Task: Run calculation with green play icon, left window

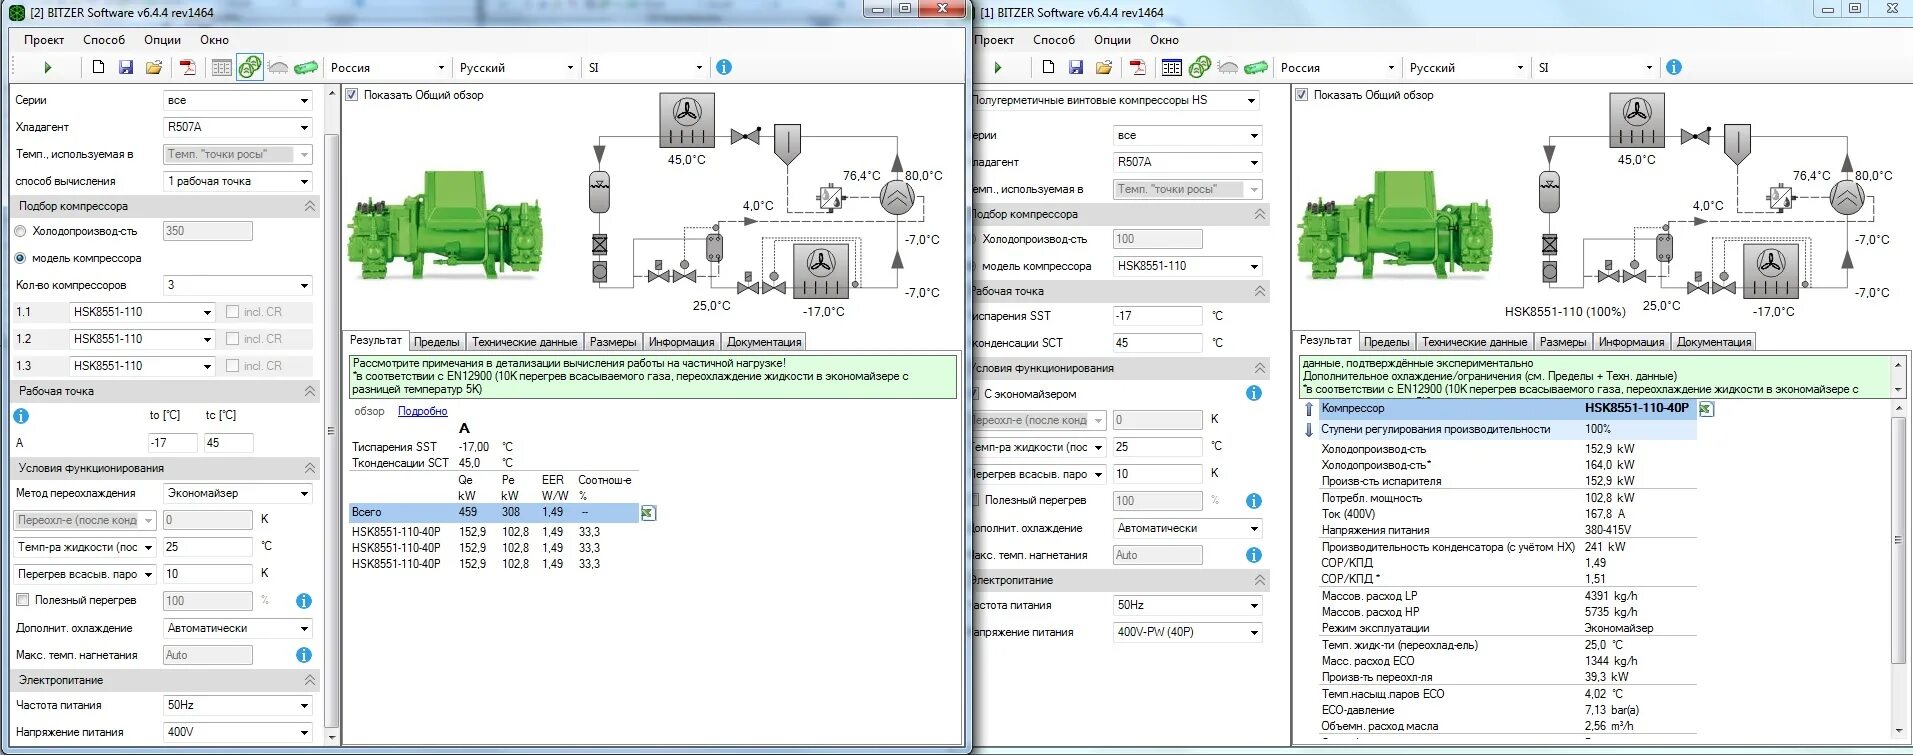Action: [47, 67]
